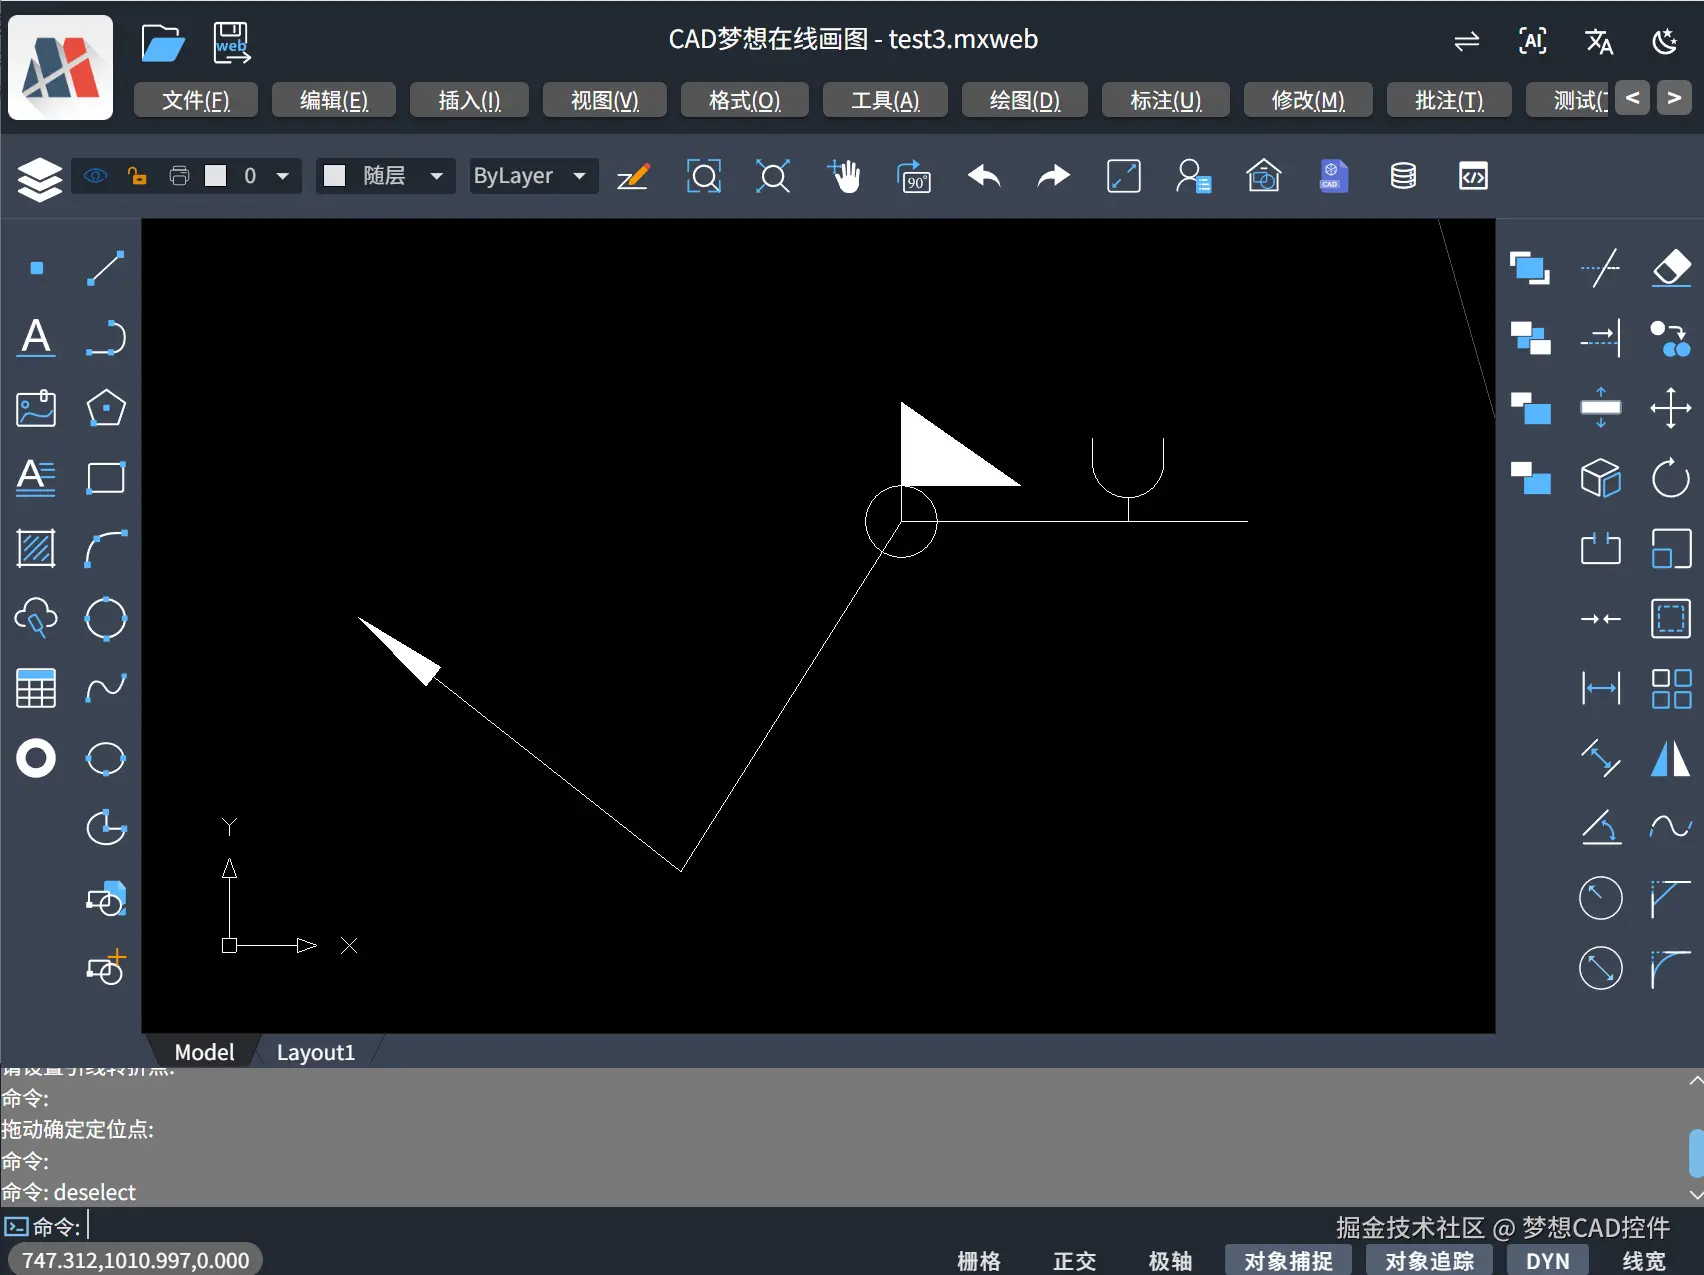Open the 视图(V) menu
The width and height of the screenshot is (1704, 1275).
605,100
